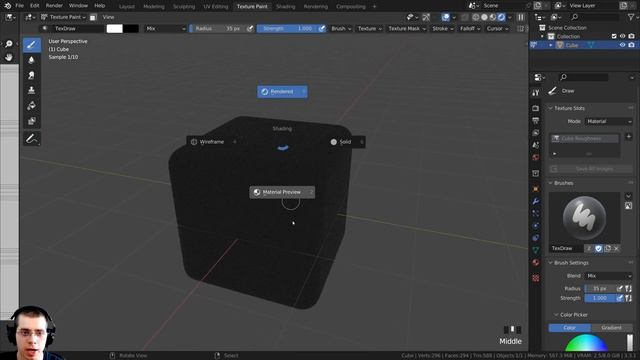Screen dimensions: 640x360
Task: Open the Texture properties tab
Action: (x=536, y=278)
